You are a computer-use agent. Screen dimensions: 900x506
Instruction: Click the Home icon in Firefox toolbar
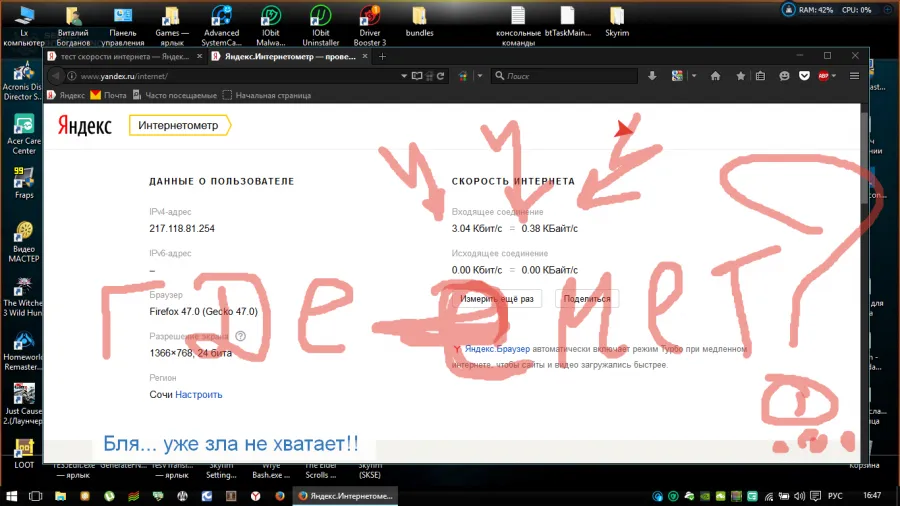(715, 76)
